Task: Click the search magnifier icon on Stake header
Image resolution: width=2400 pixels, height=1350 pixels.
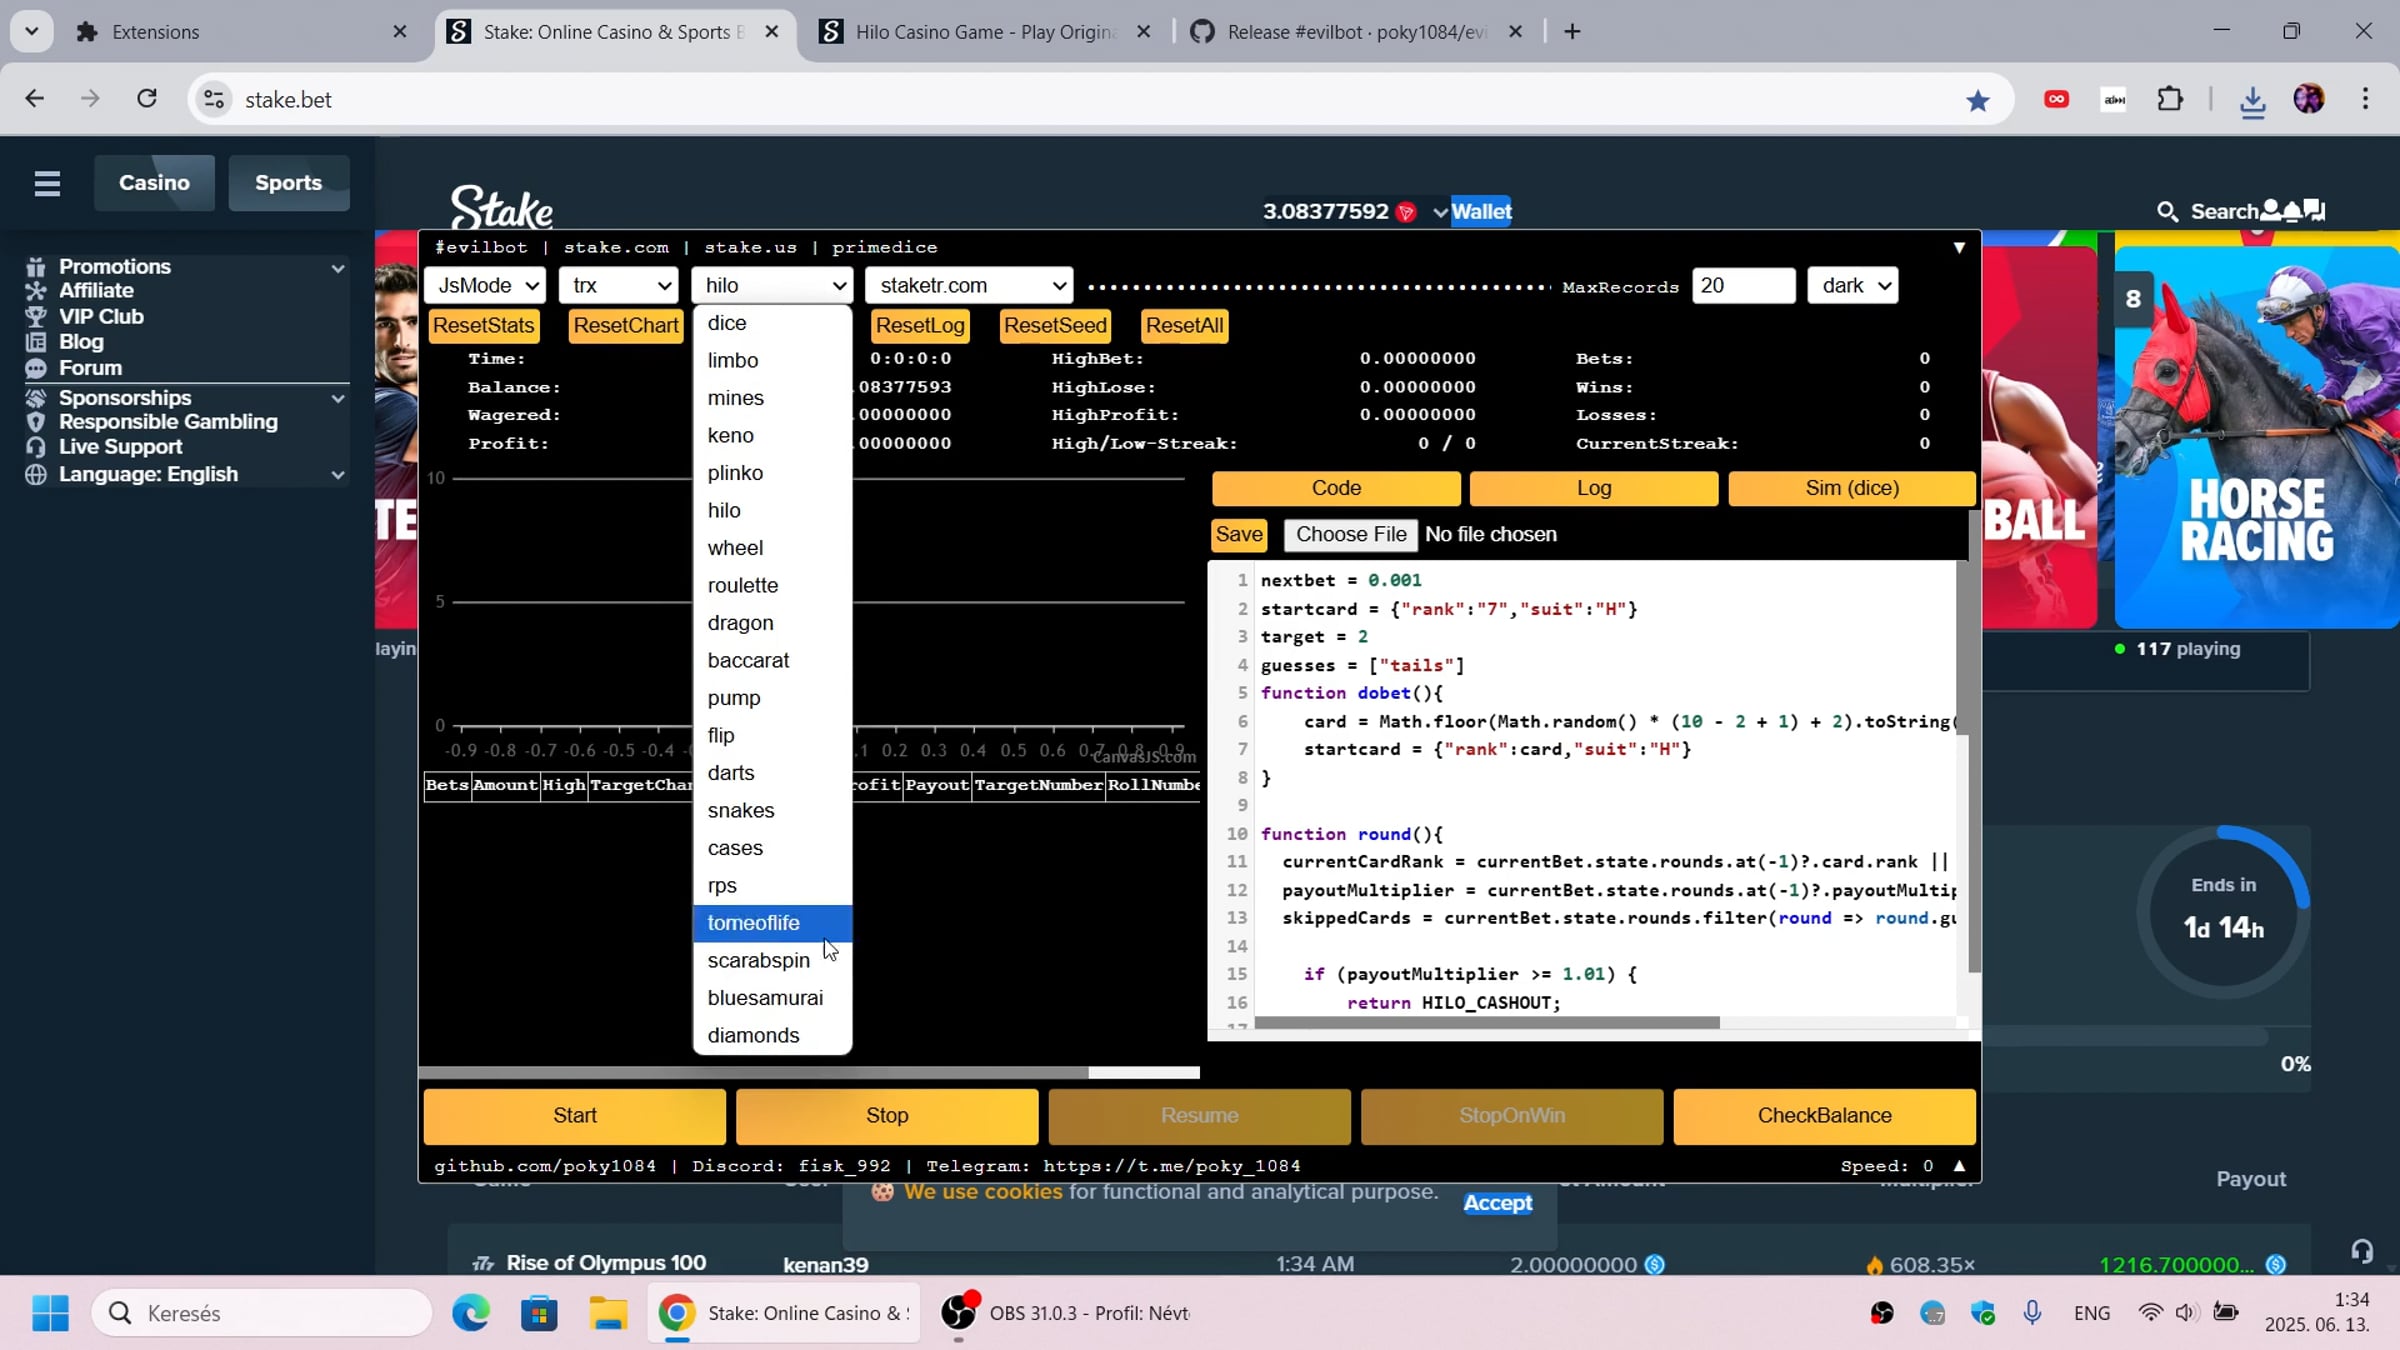Action: pos(2167,212)
